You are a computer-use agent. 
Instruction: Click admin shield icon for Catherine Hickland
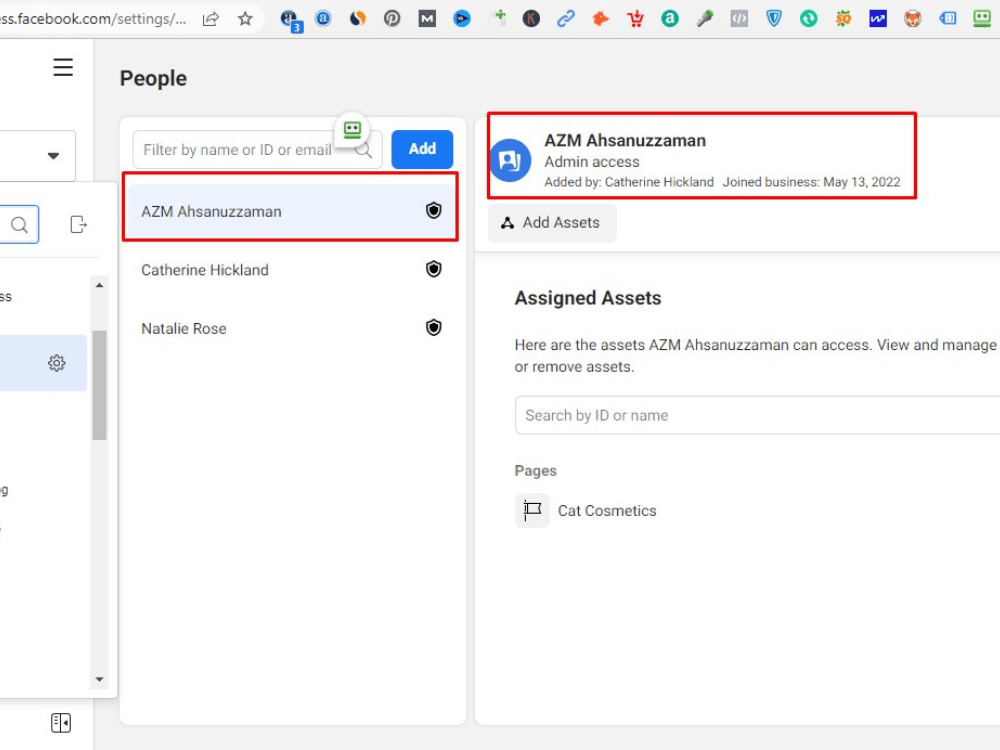434,269
